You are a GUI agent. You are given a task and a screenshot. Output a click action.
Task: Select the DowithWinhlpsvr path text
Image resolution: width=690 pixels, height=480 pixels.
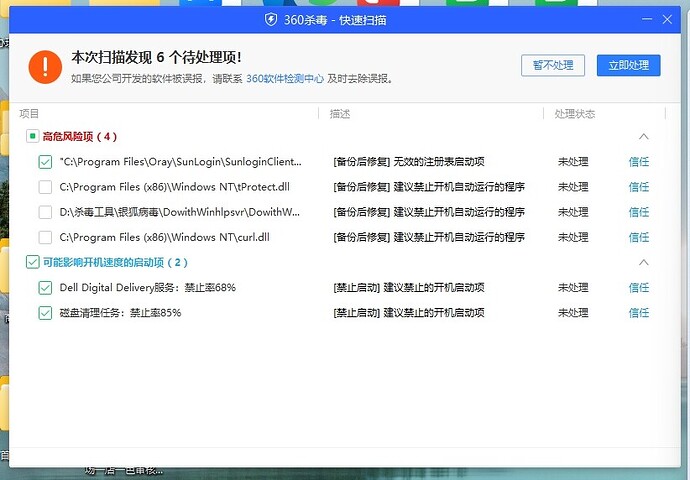click(180, 212)
